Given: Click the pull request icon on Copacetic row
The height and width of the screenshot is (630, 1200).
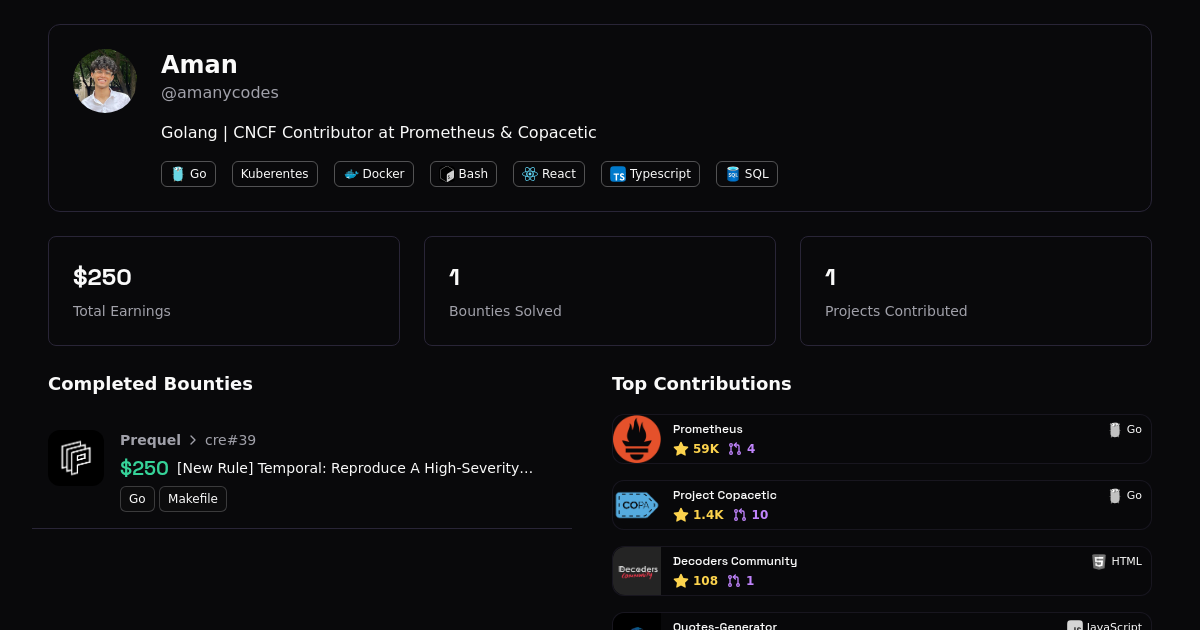Looking at the screenshot, I should [740, 515].
